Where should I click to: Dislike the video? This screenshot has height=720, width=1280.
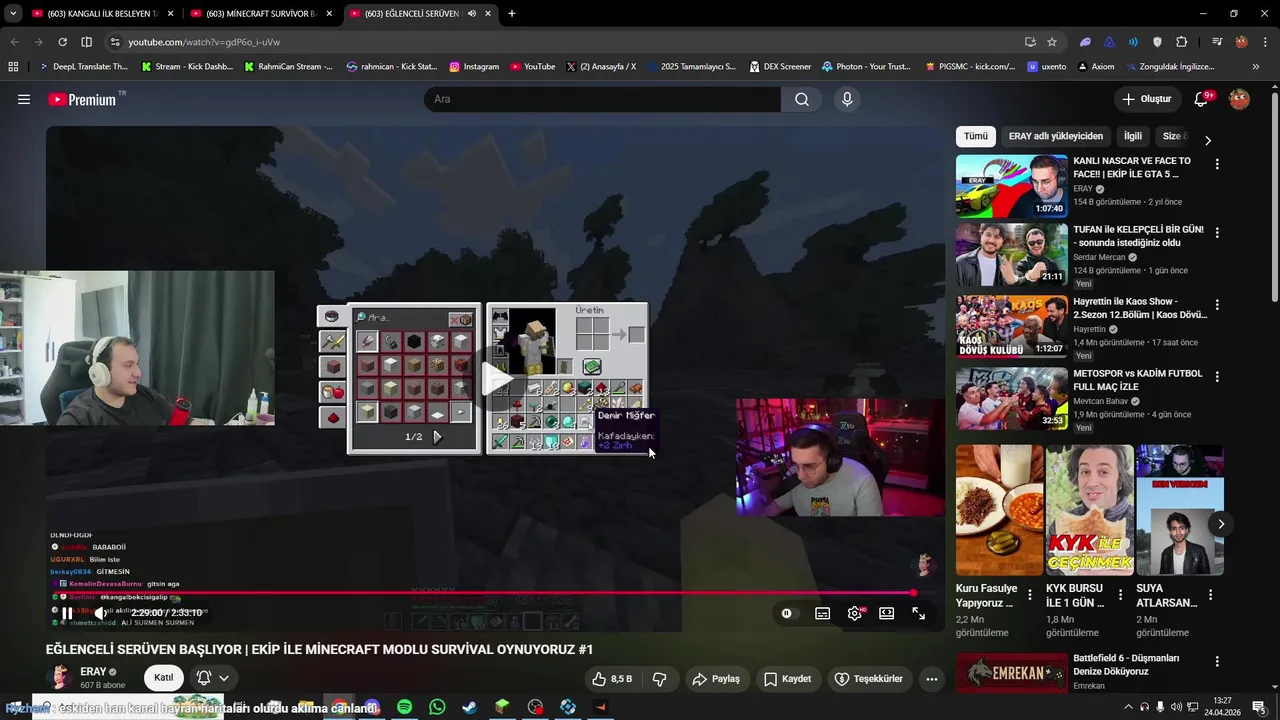(660, 679)
